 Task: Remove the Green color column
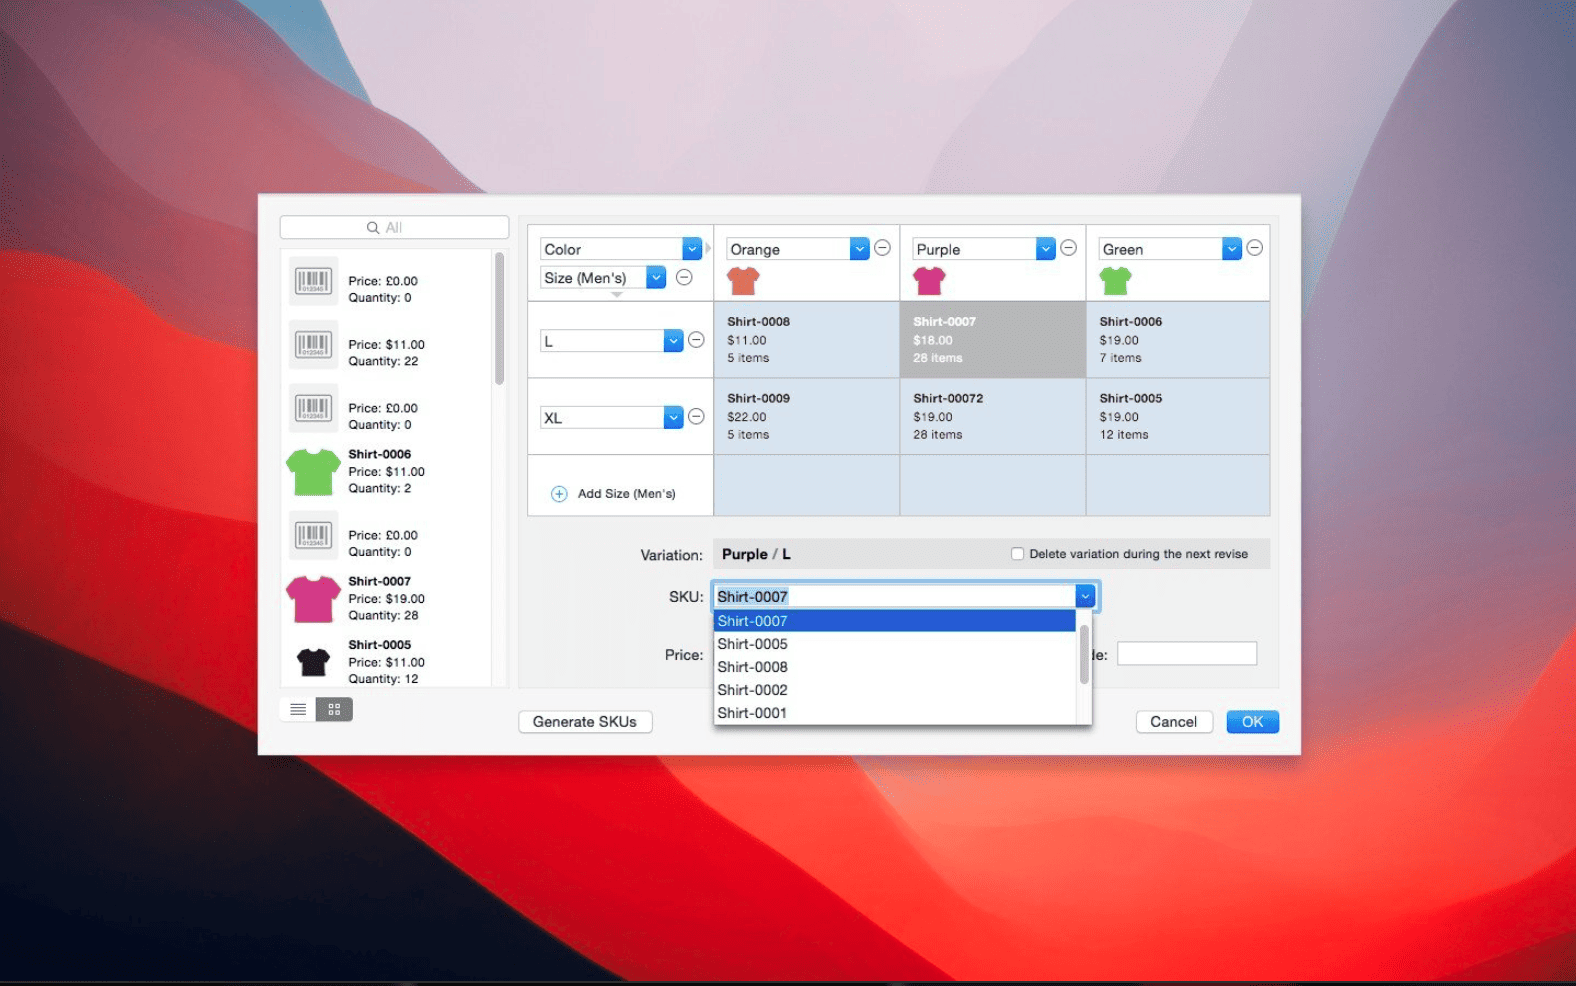pos(1254,248)
